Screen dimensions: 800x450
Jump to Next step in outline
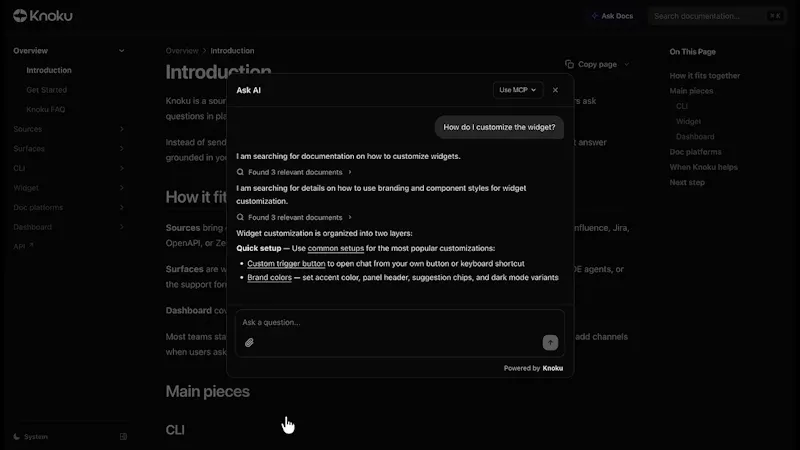point(687,183)
